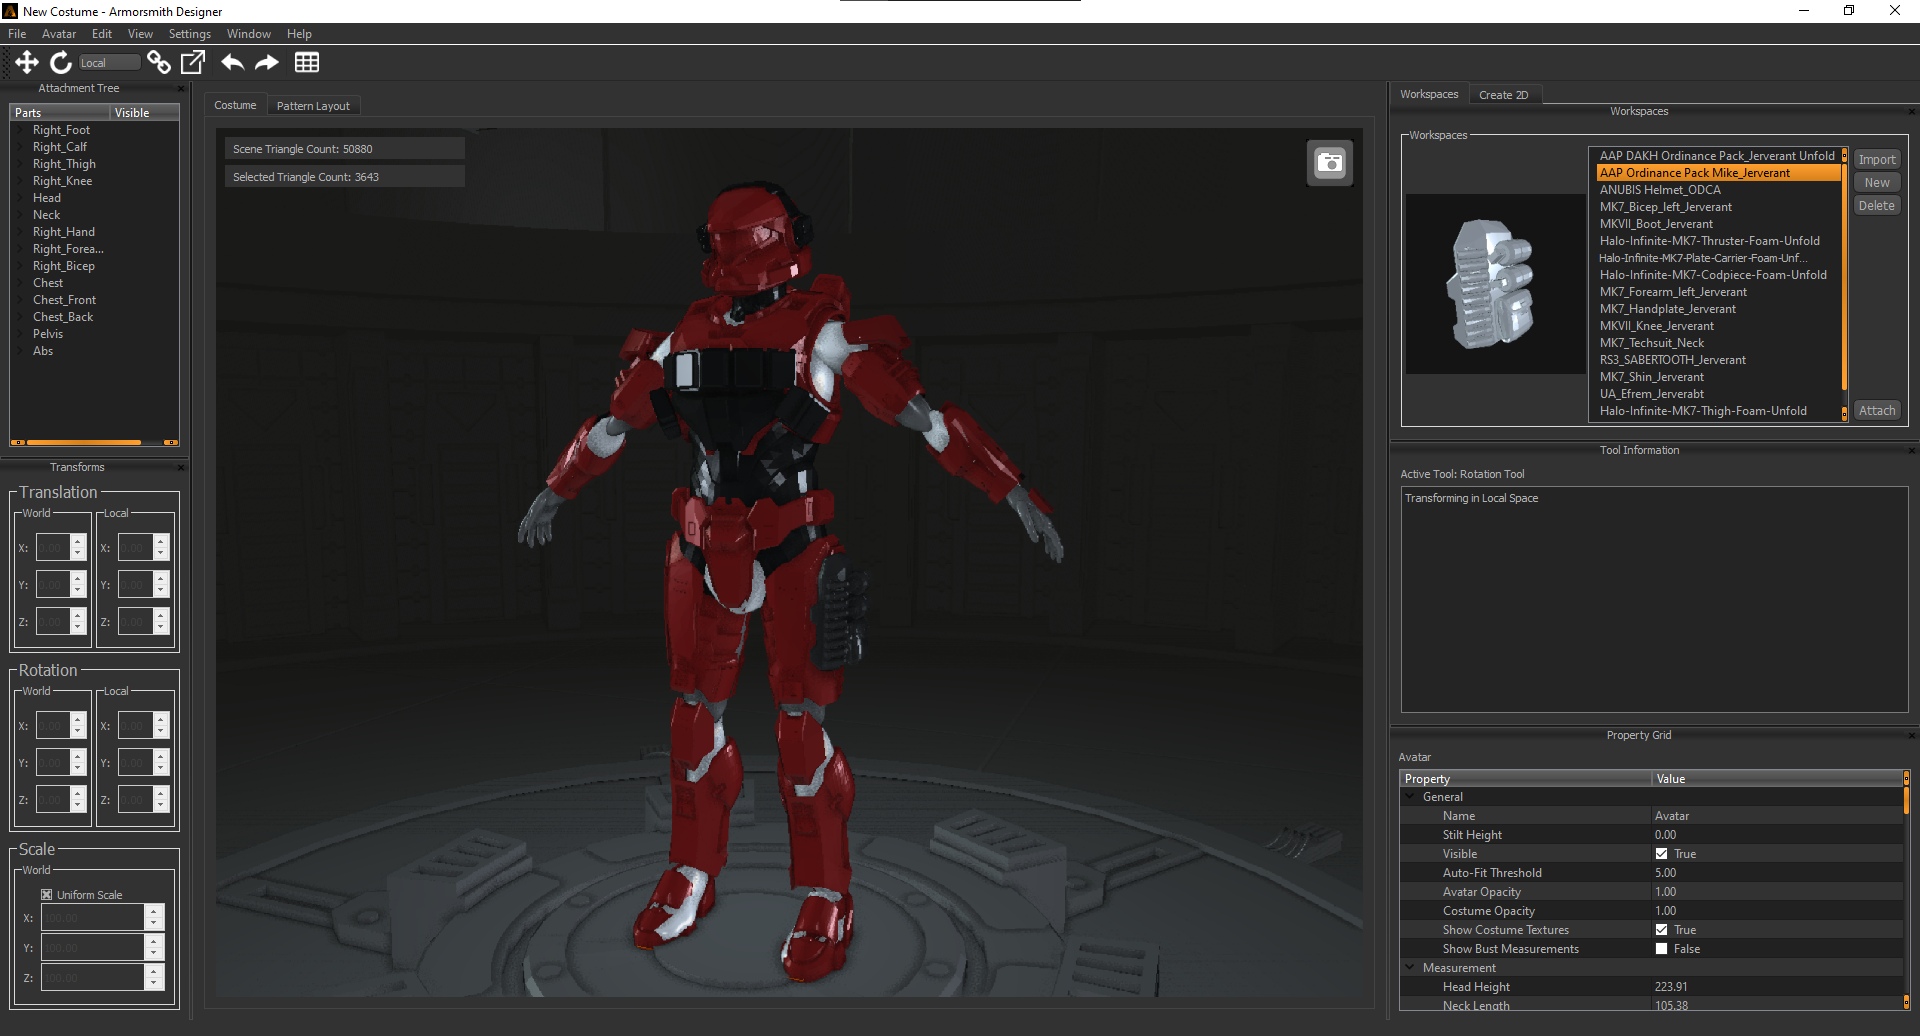This screenshot has height=1036, width=1920.
Task: Open the Help menu
Action: tap(299, 34)
